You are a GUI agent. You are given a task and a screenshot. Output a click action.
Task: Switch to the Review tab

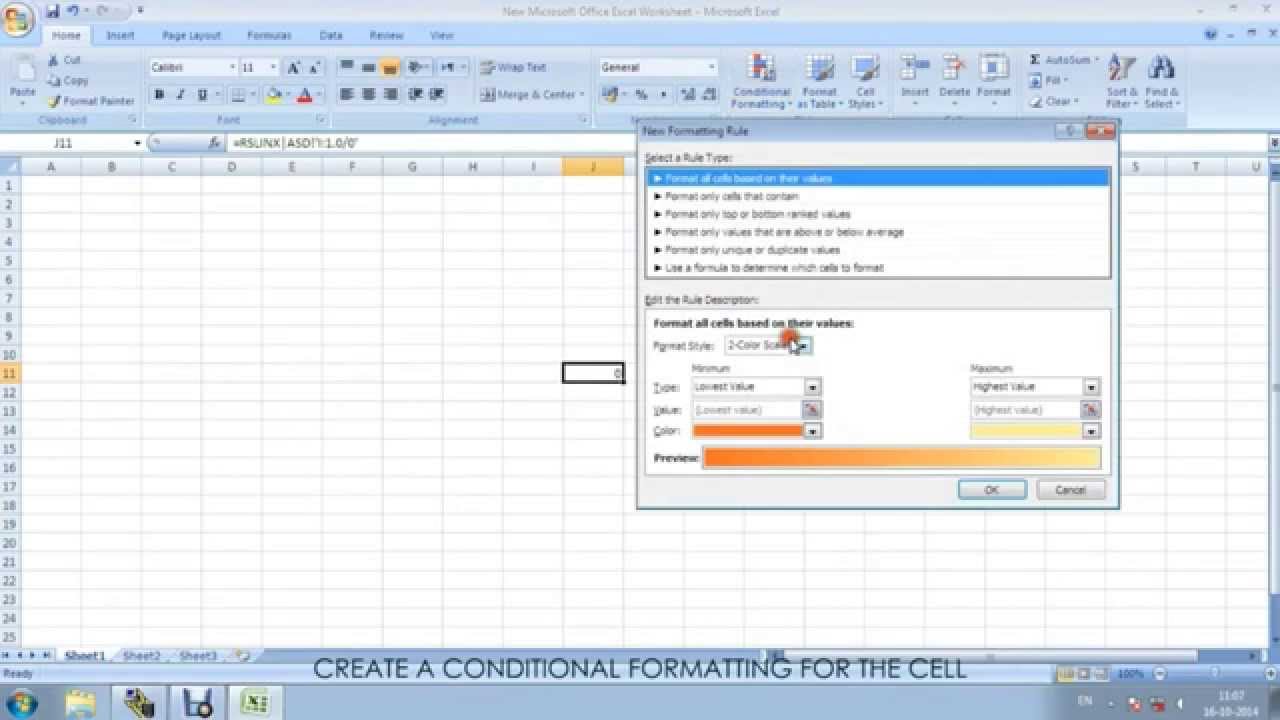coord(386,35)
